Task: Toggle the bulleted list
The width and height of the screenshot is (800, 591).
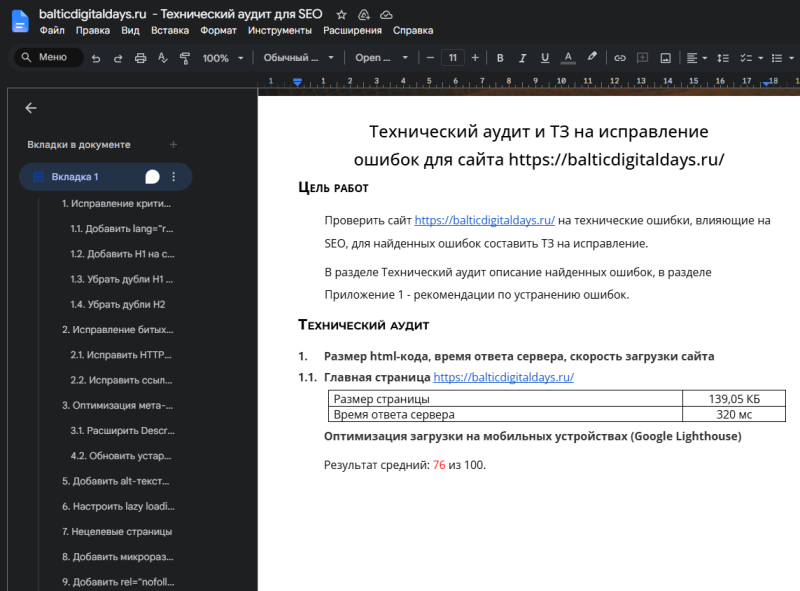Action: click(777, 58)
